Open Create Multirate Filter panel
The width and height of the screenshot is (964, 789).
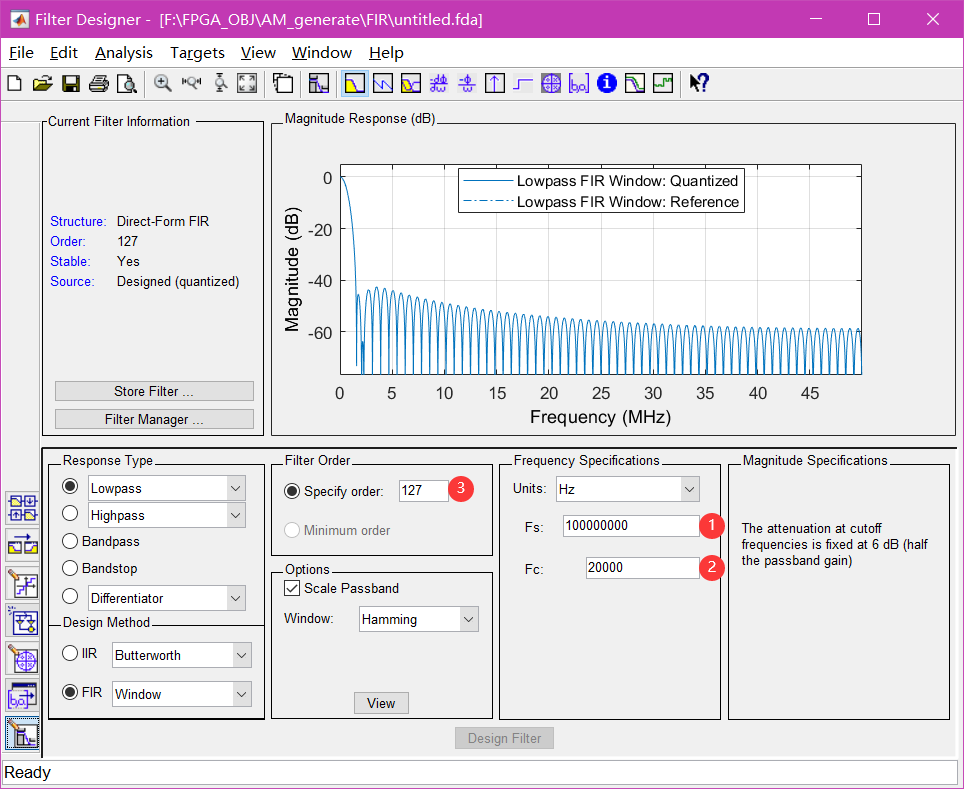pos(23,508)
